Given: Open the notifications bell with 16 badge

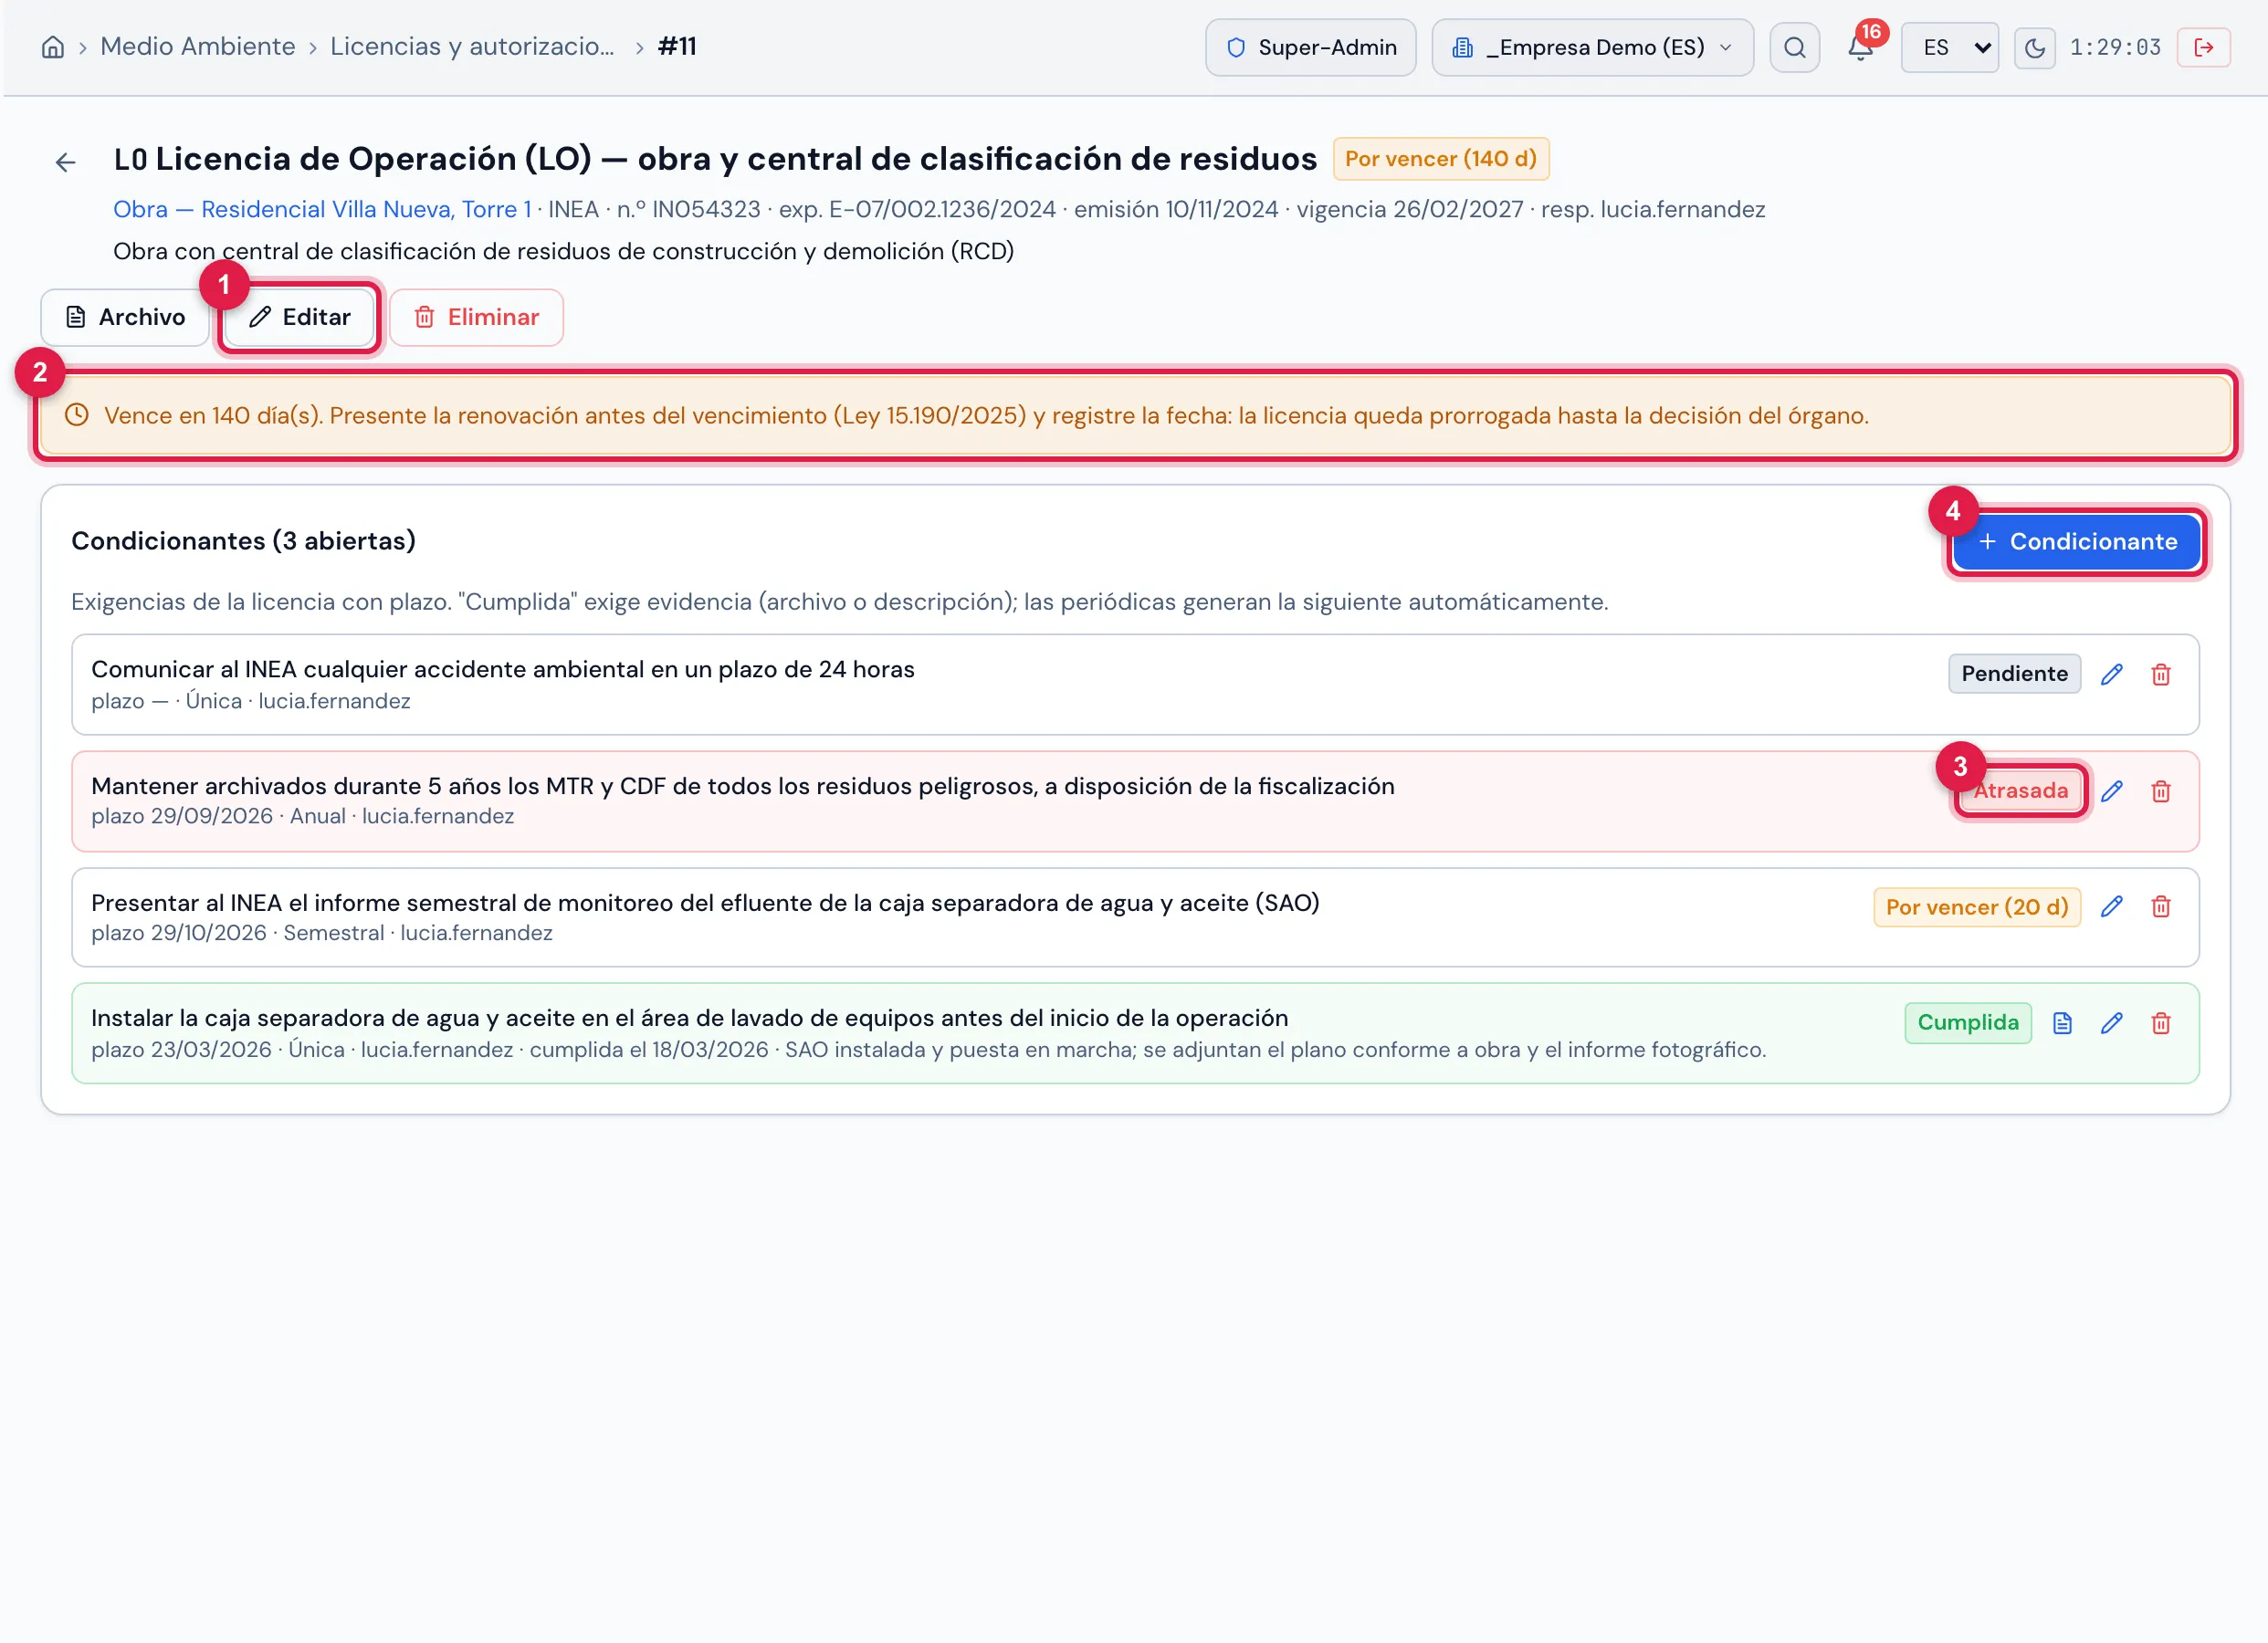Looking at the screenshot, I should tap(1861, 47).
